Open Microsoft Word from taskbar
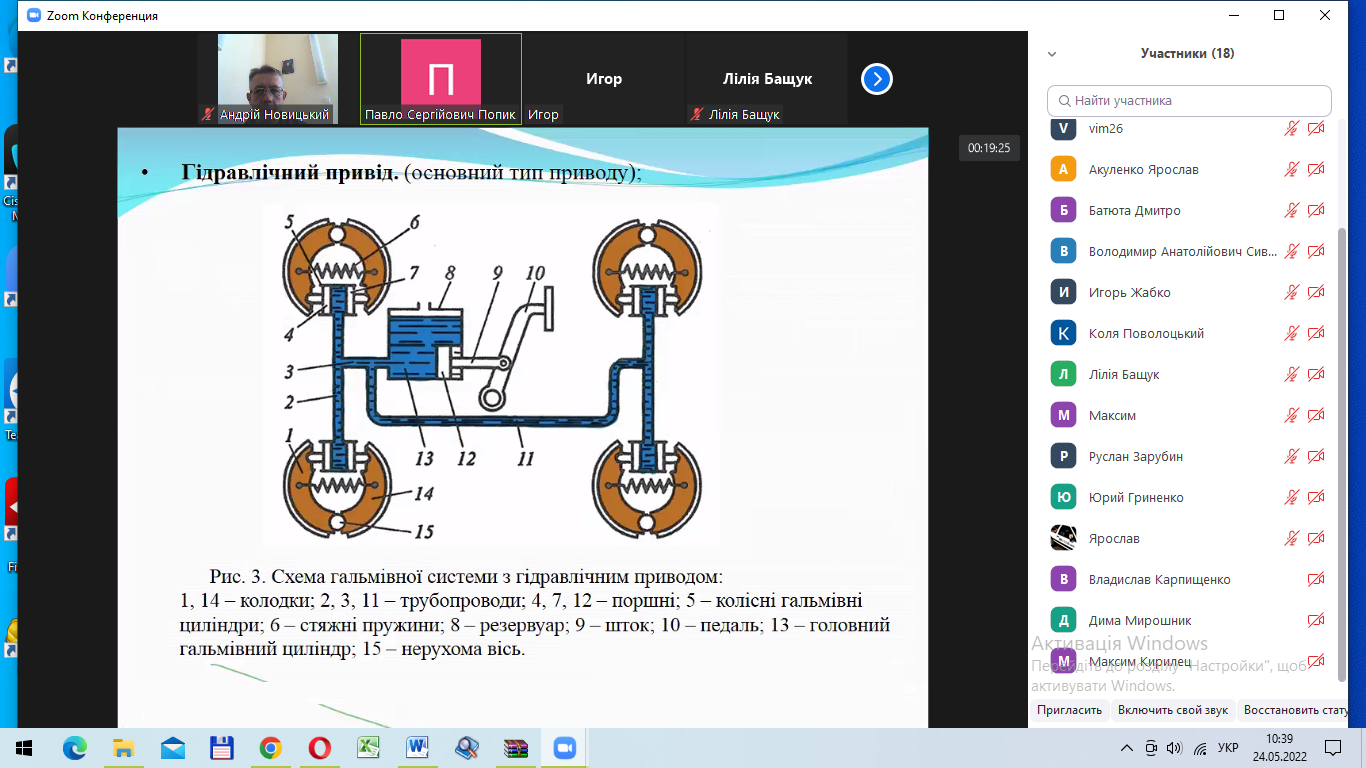 point(418,748)
